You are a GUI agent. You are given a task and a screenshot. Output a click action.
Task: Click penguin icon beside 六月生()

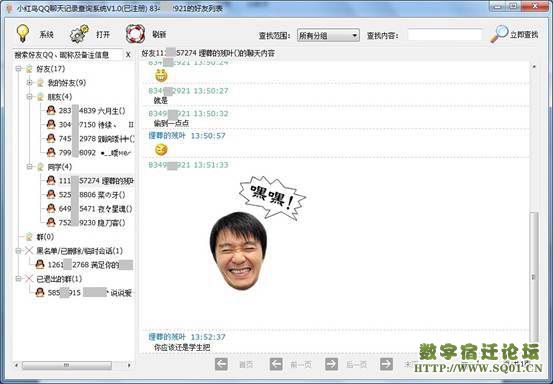[51, 111]
